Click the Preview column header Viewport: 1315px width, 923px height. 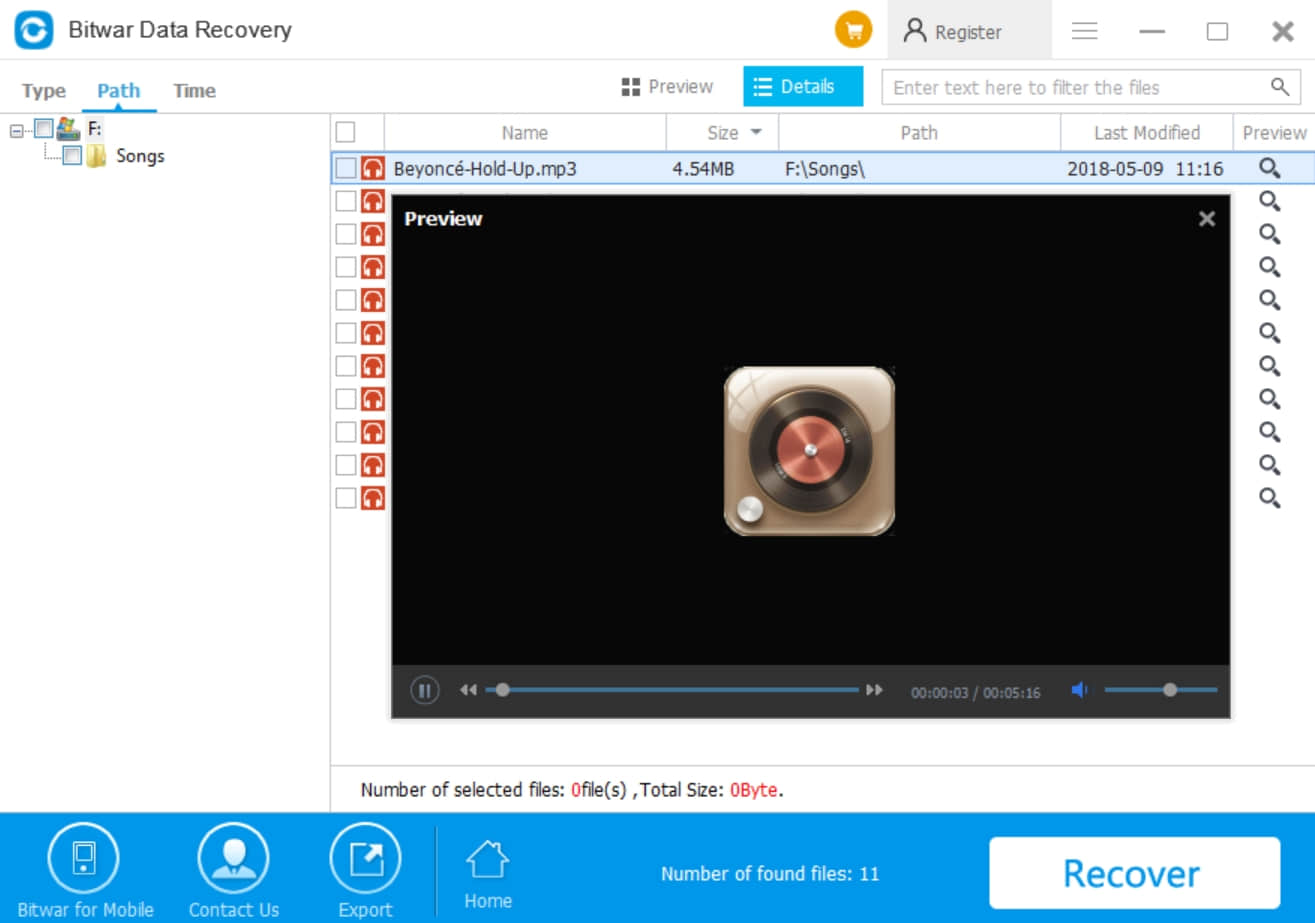(1274, 132)
